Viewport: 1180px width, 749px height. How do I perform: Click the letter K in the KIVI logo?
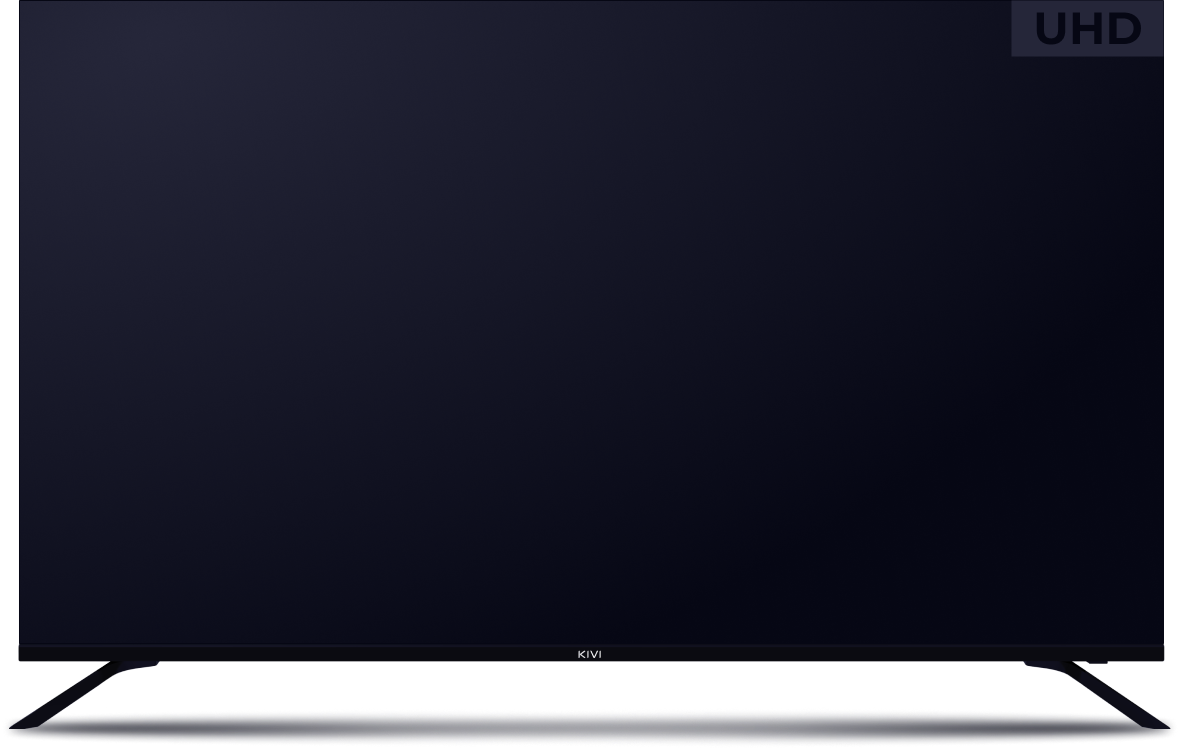tap(582, 655)
